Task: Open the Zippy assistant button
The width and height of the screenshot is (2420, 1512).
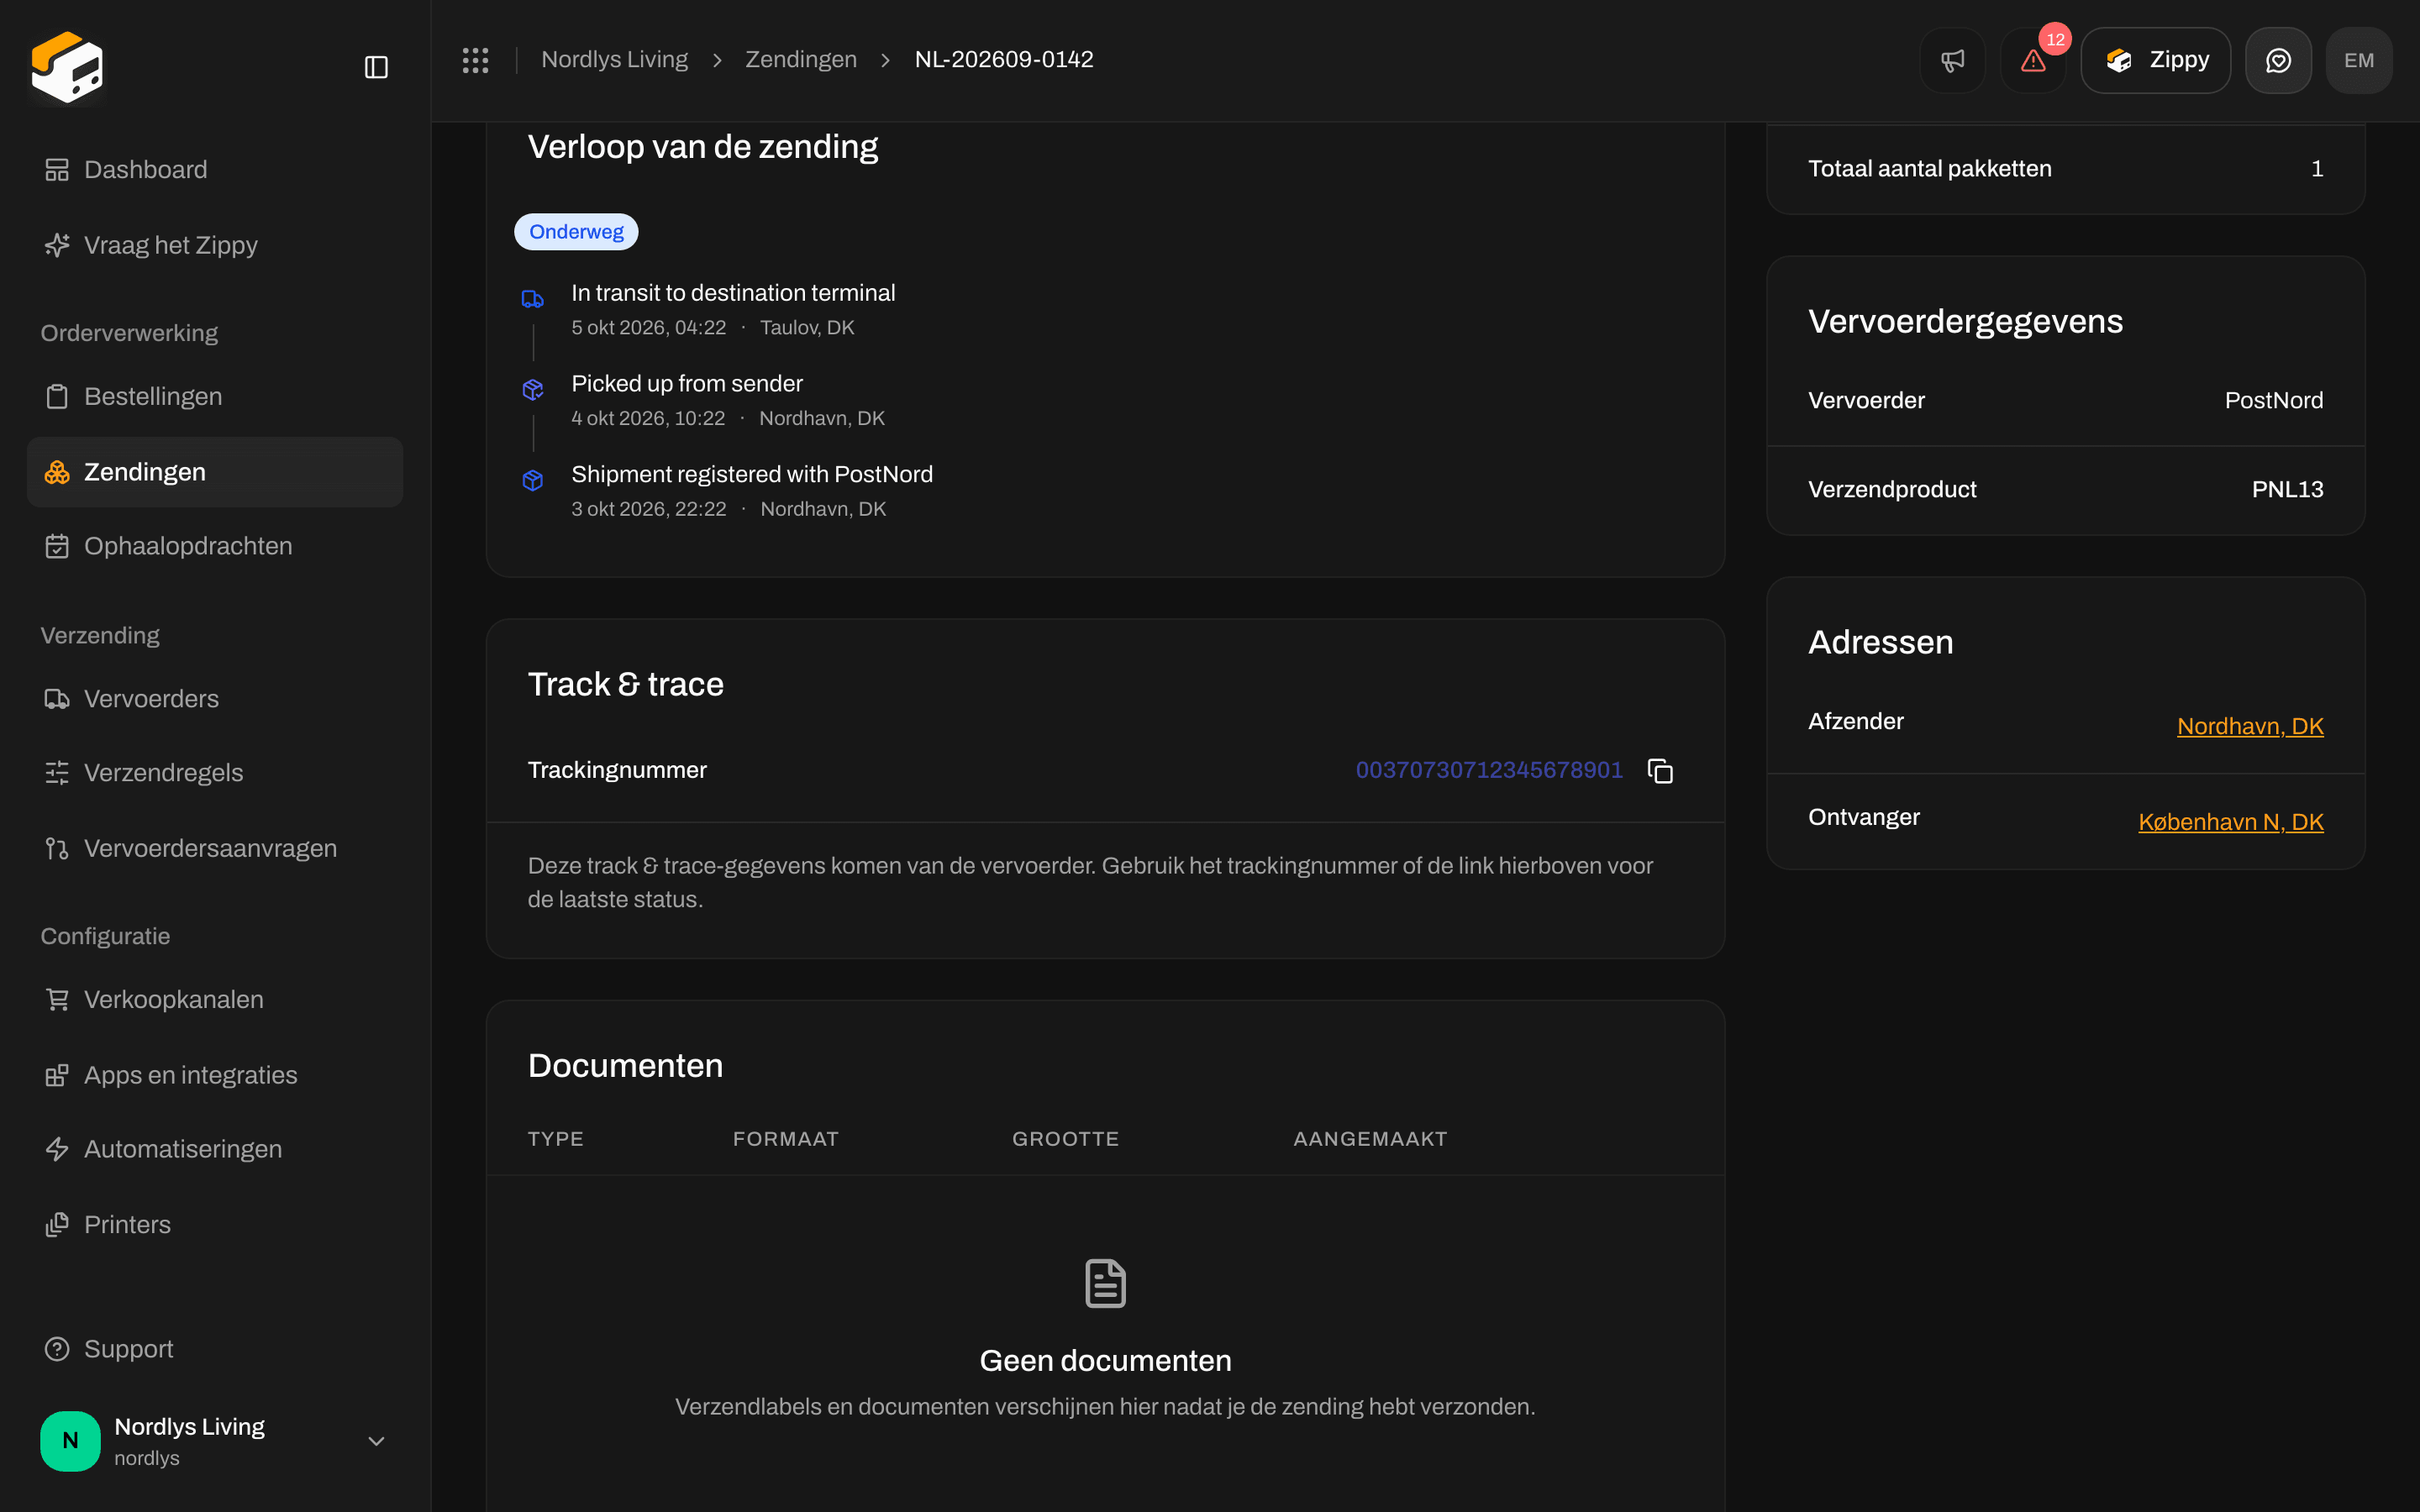Action: (x=2156, y=60)
